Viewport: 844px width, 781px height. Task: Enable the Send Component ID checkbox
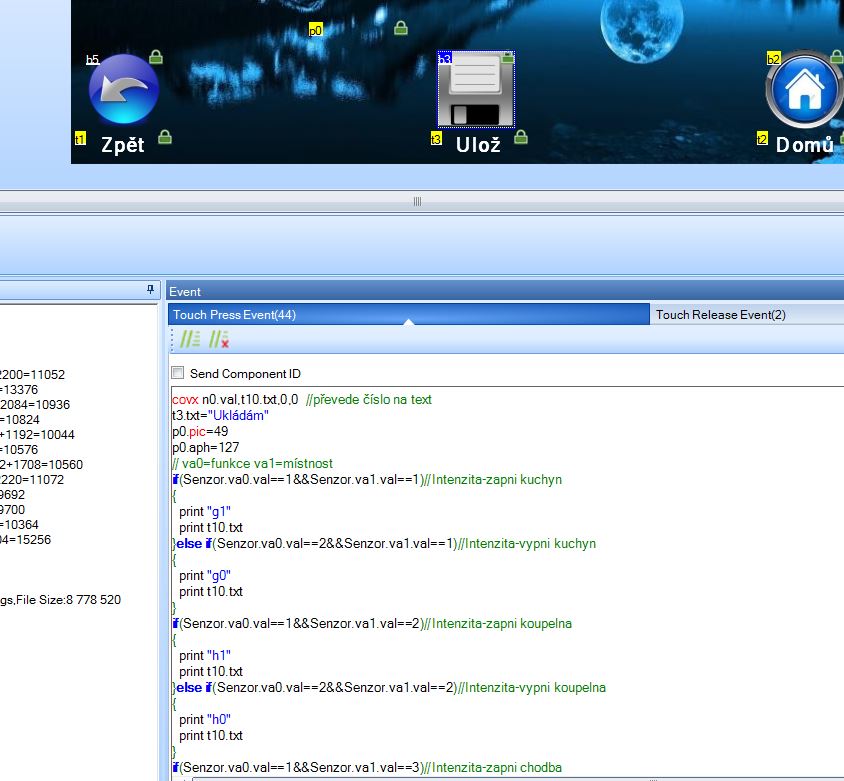tap(178, 373)
